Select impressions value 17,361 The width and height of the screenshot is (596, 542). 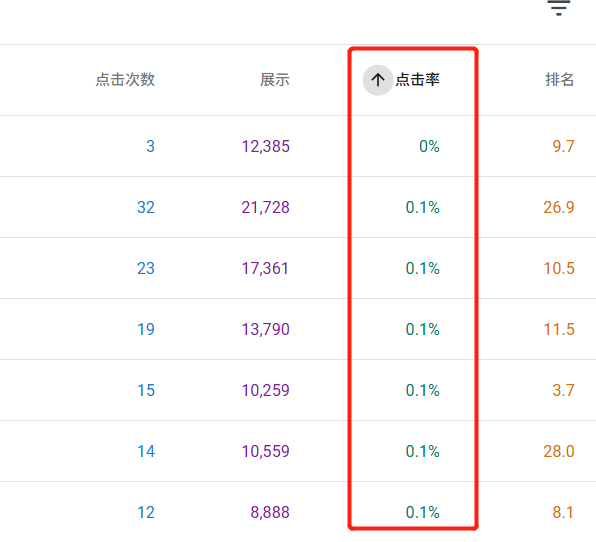265,268
